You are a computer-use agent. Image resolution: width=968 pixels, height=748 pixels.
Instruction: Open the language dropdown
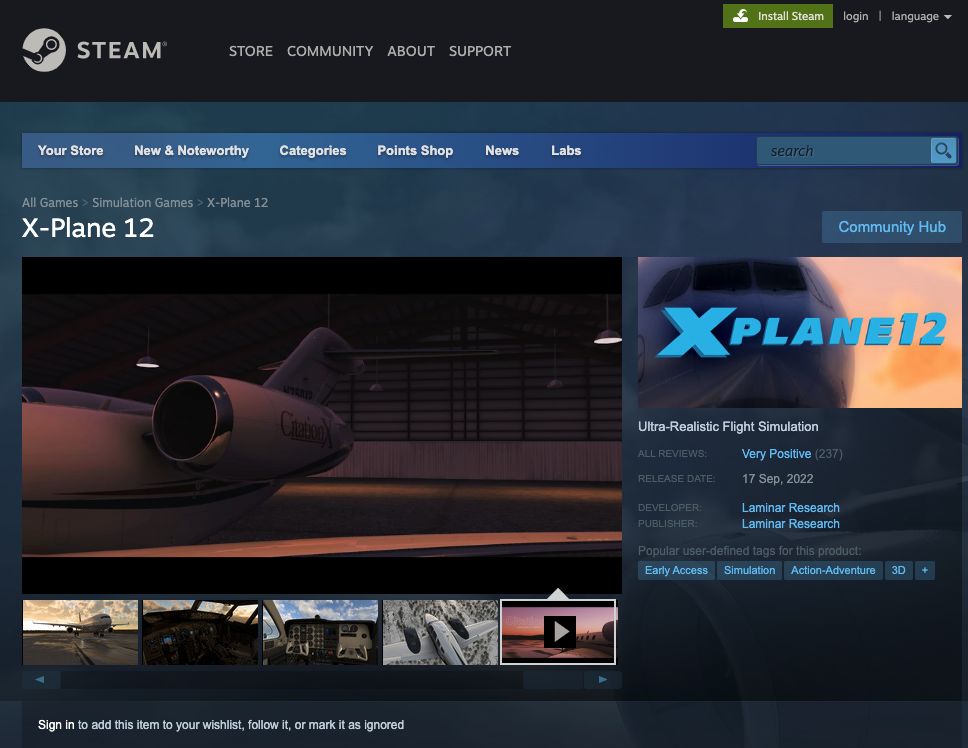pyautogui.click(x=921, y=17)
